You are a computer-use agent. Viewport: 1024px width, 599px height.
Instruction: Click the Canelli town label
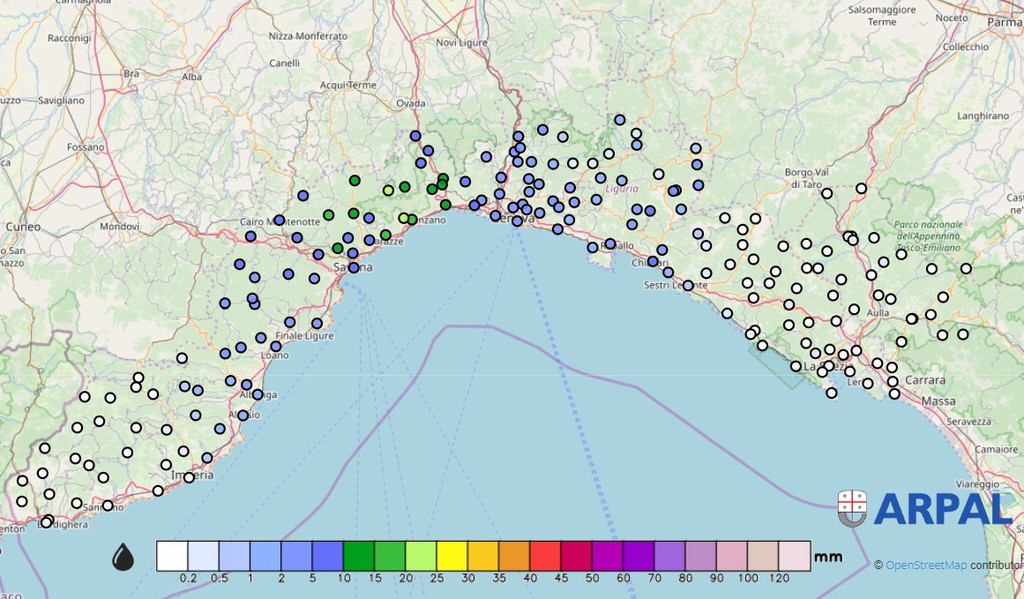tap(285, 63)
